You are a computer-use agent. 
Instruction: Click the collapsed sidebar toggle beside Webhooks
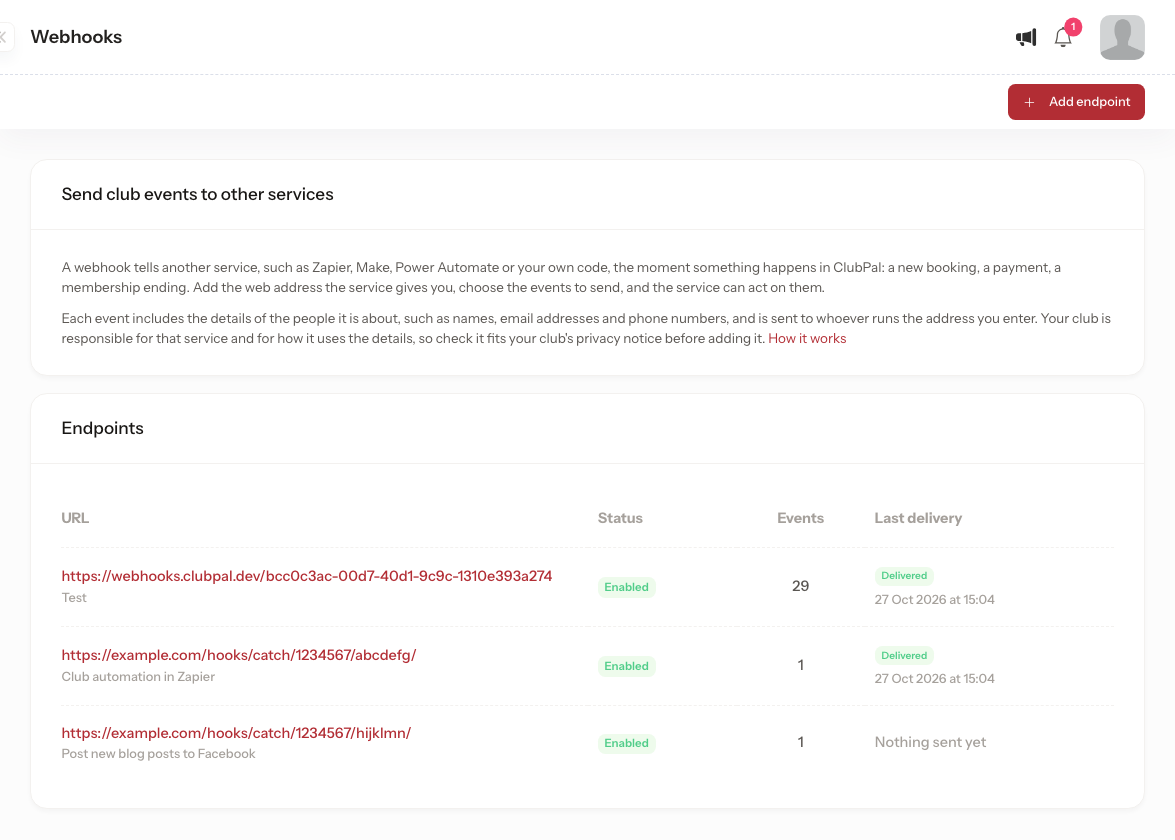(x=4, y=37)
